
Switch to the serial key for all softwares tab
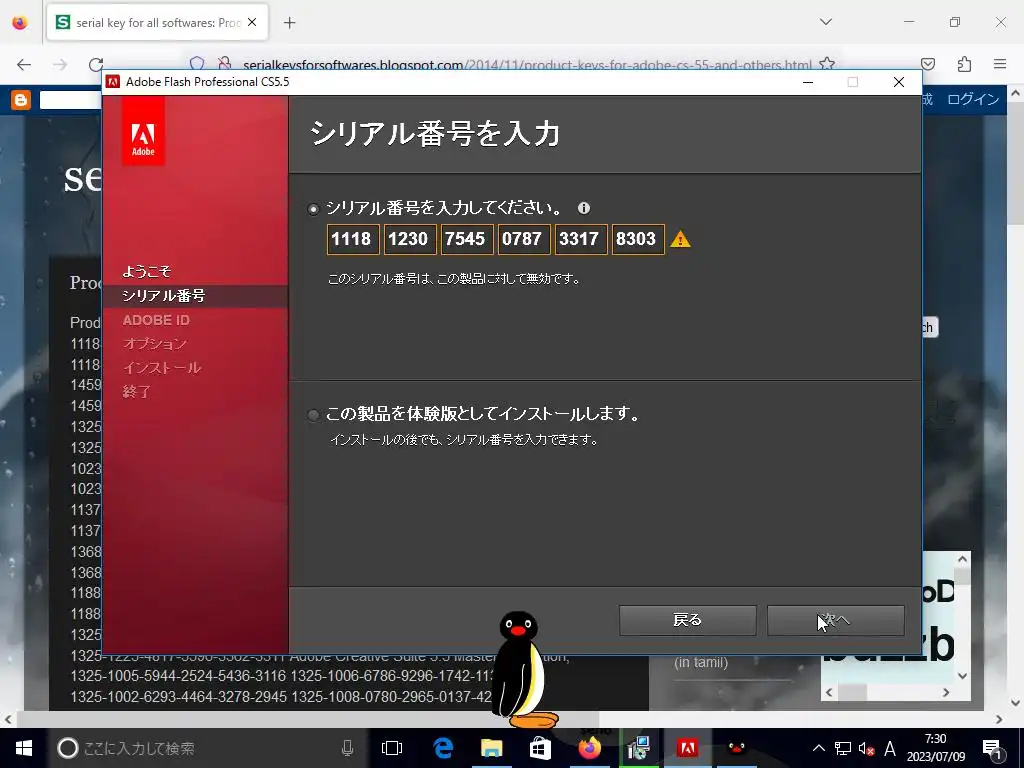157,22
